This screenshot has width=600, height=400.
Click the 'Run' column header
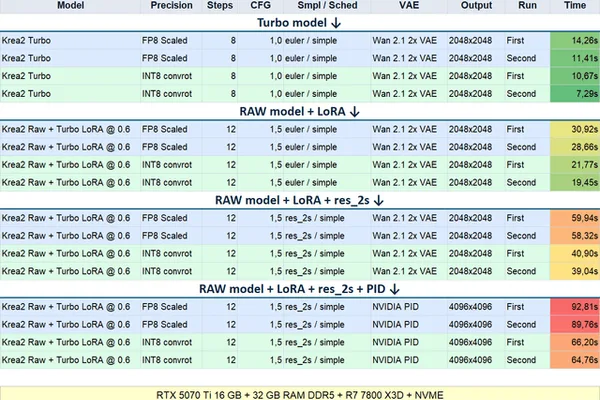click(527, 5)
